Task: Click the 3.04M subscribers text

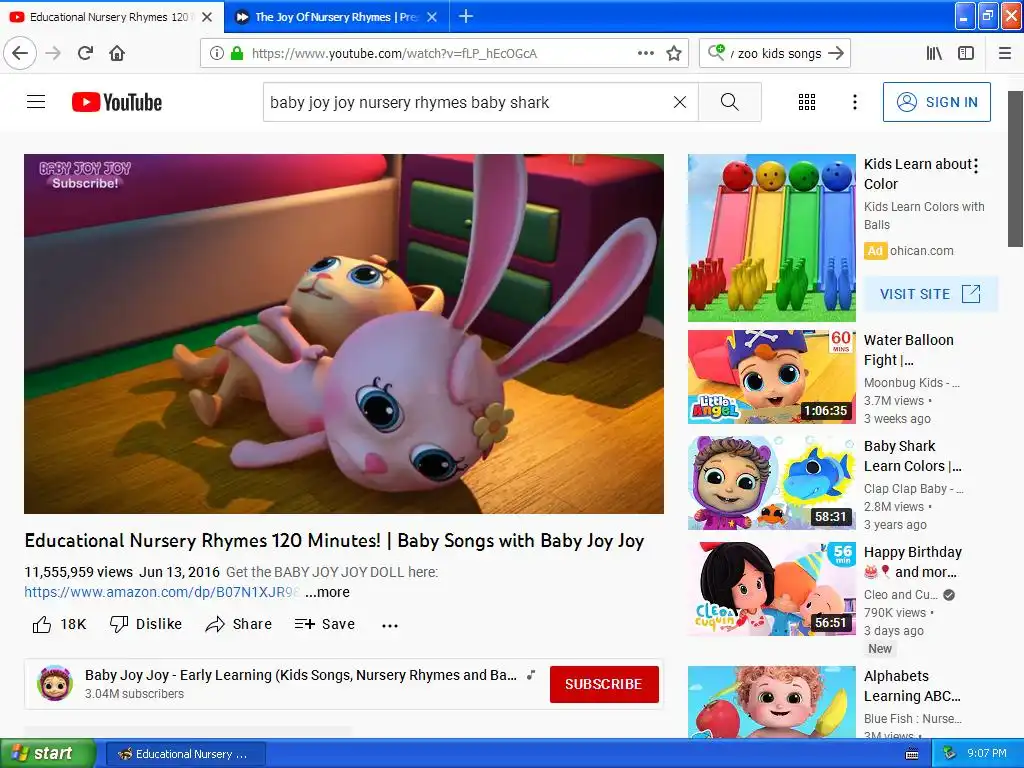Action: point(135,694)
